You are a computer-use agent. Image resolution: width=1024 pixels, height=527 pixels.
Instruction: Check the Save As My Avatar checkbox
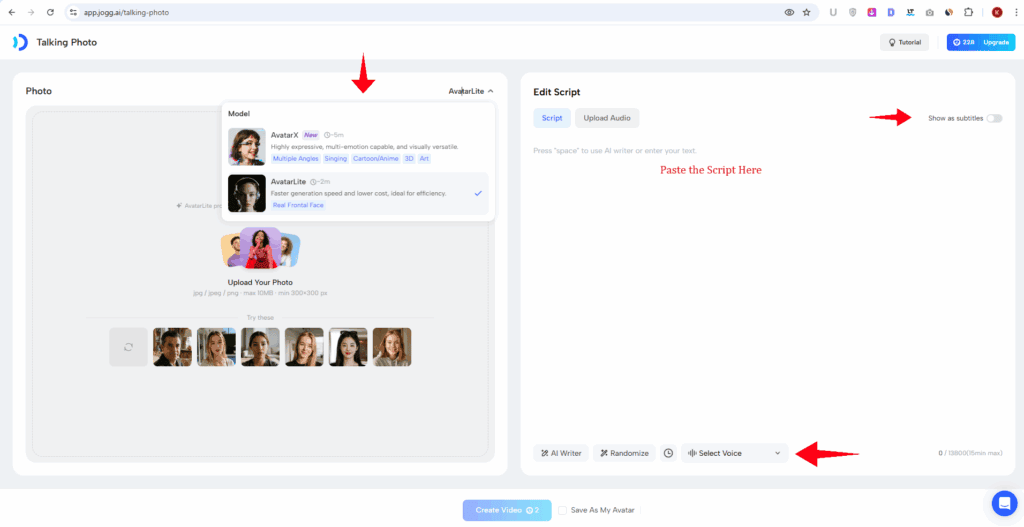click(563, 510)
